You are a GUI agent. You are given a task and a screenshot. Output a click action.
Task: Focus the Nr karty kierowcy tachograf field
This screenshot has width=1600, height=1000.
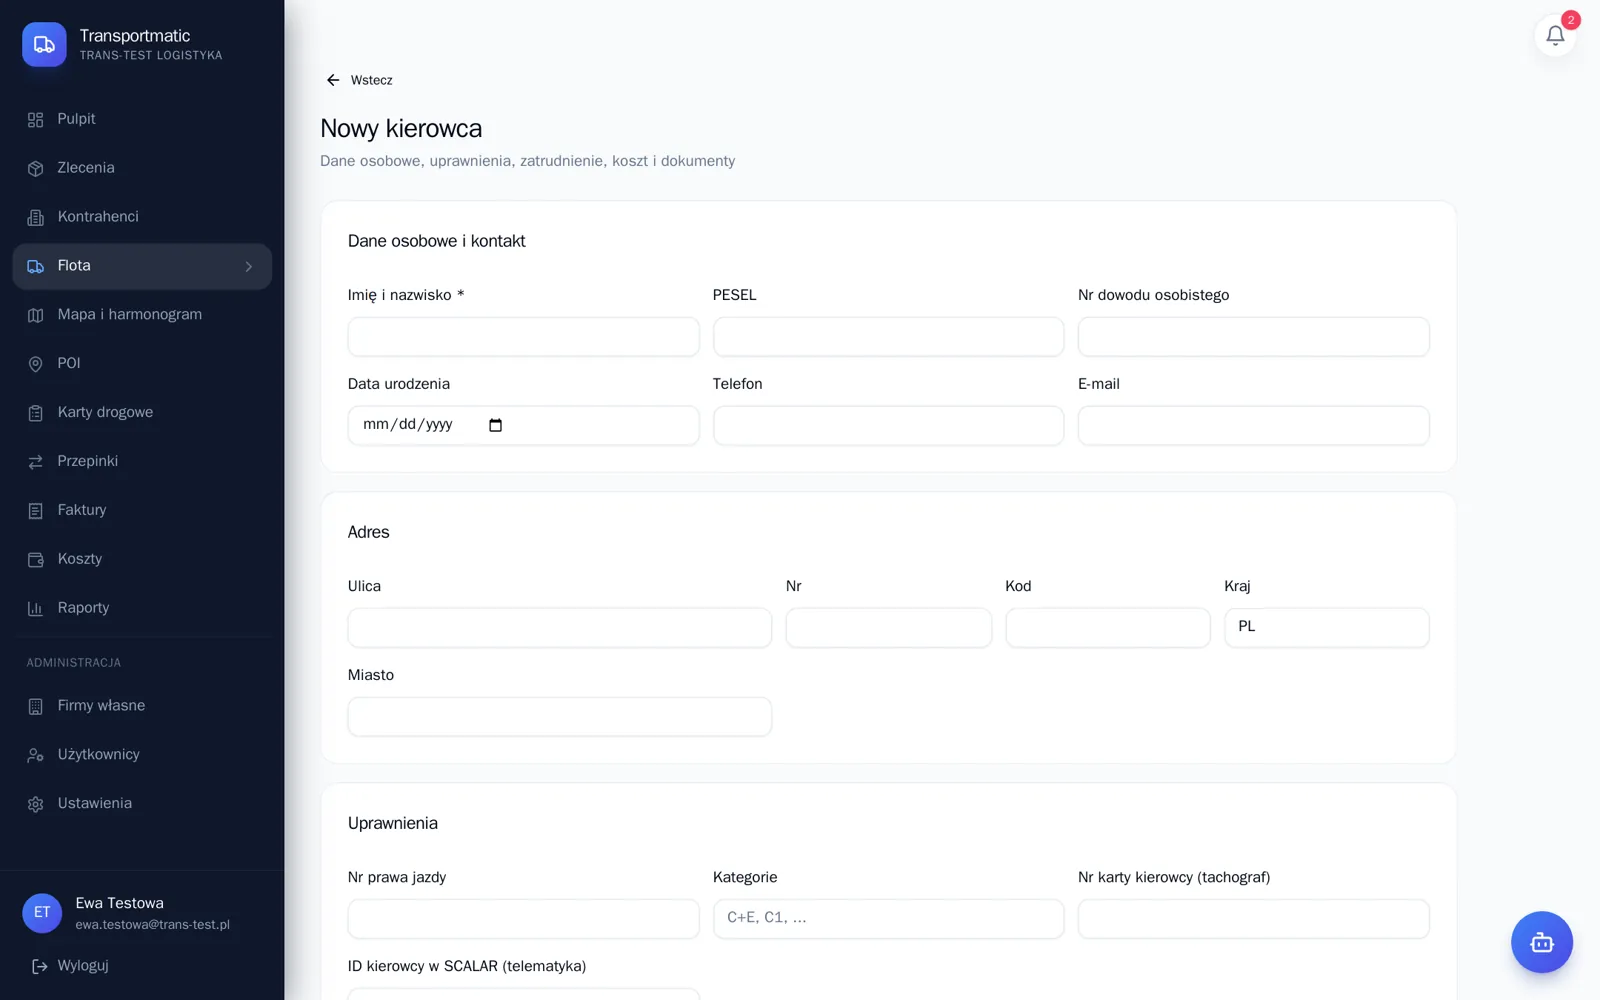point(1253,919)
